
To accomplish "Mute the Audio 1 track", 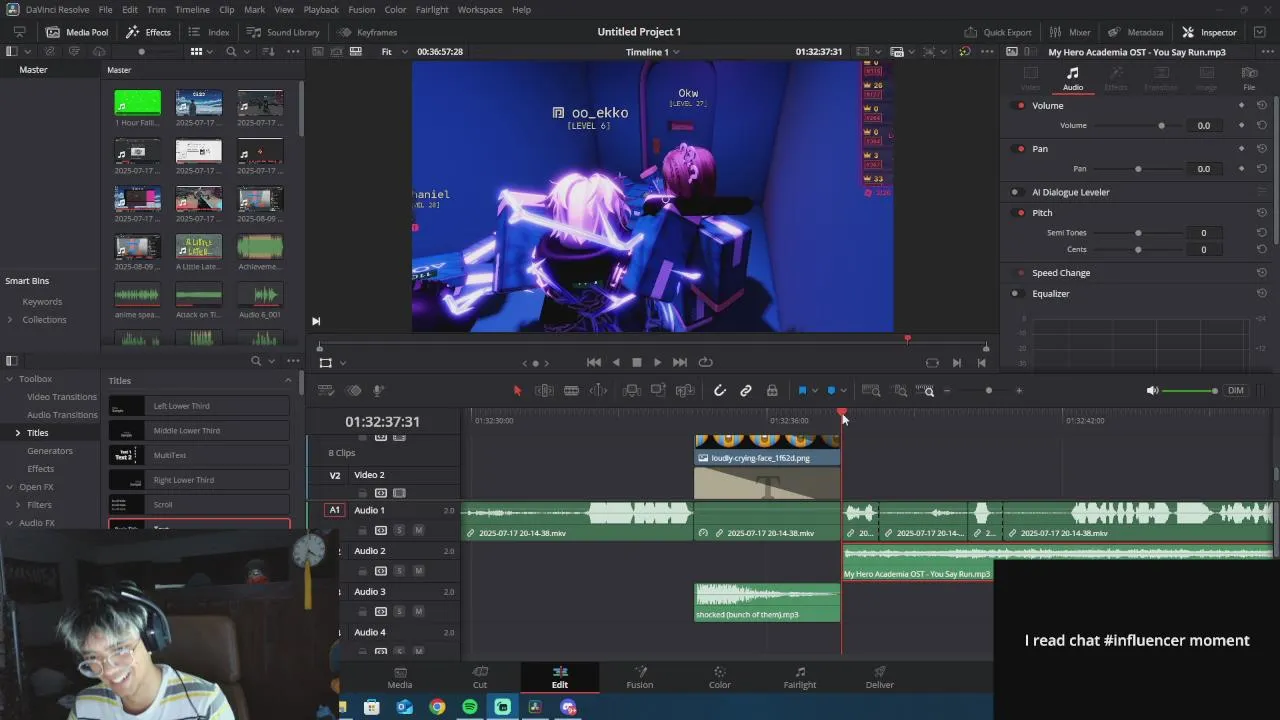I will [x=418, y=530].
